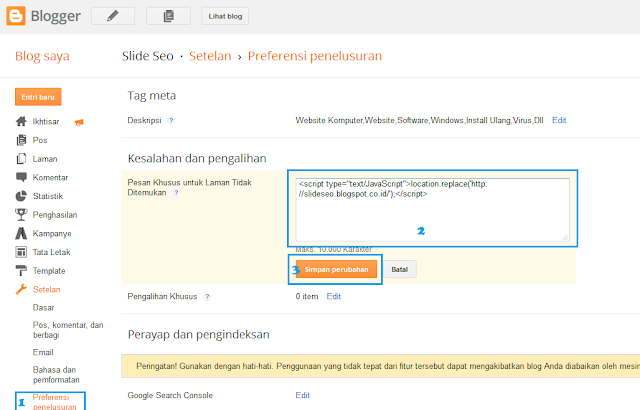The height and width of the screenshot is (410, 640).
Task: Click the Kampanye AdWords icon
Action: 21,233
